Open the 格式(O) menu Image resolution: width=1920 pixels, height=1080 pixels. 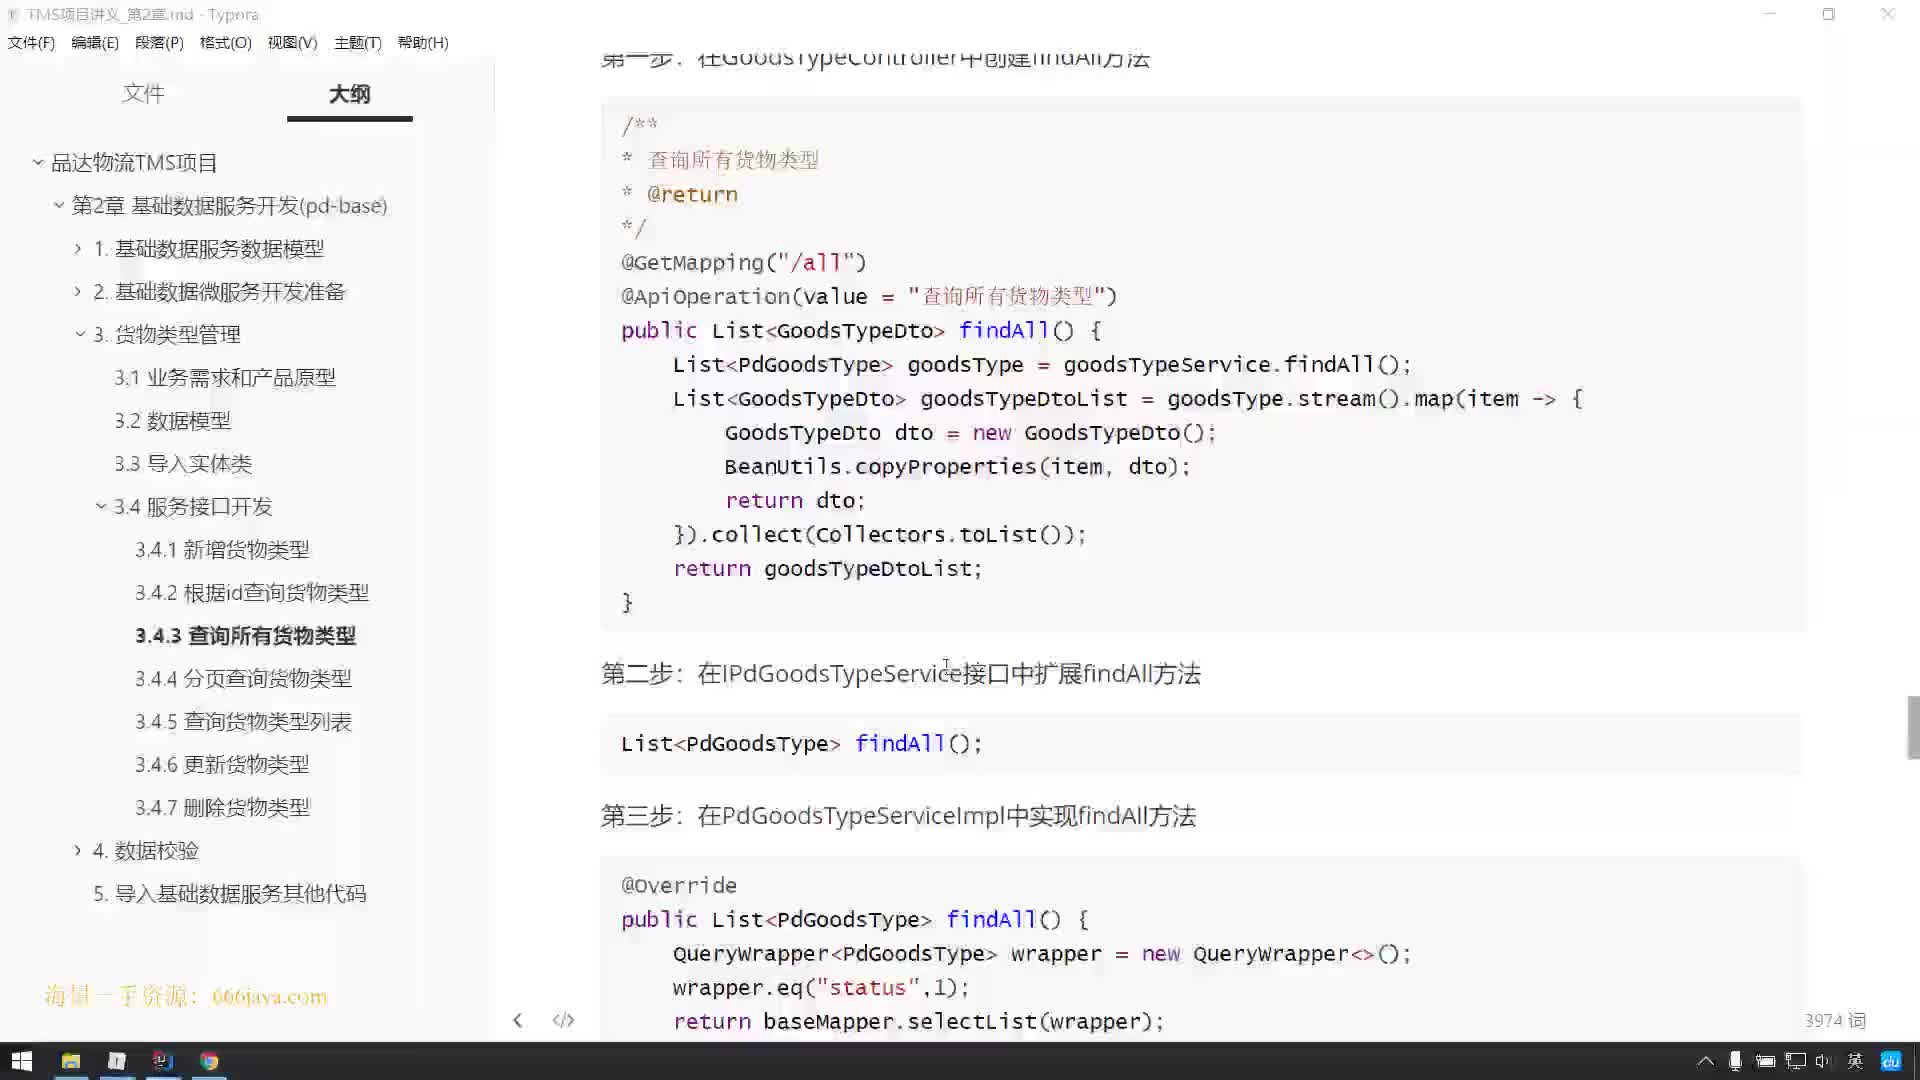(225, 42)
